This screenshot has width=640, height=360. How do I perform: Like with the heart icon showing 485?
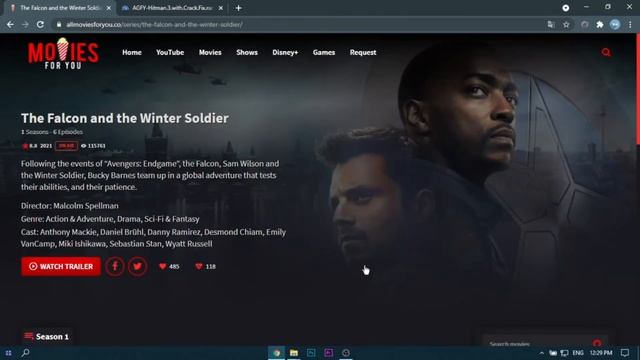[x=162, y=267]
